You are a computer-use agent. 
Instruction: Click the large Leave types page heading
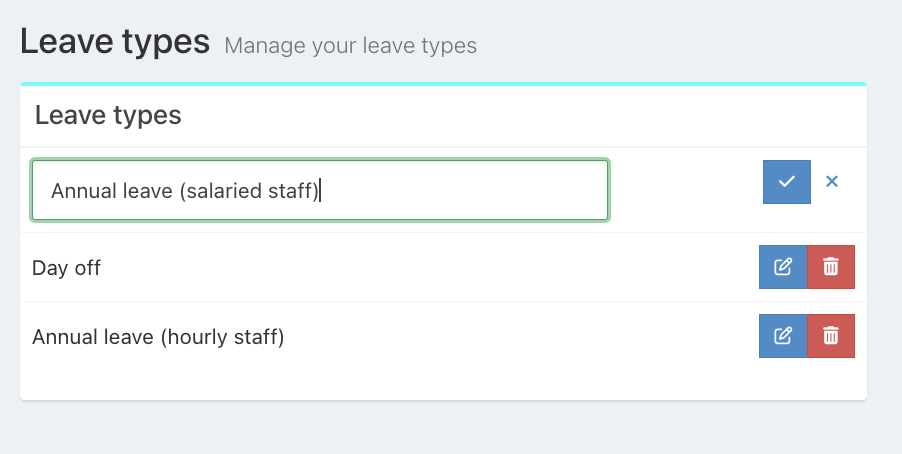(115, 42)
